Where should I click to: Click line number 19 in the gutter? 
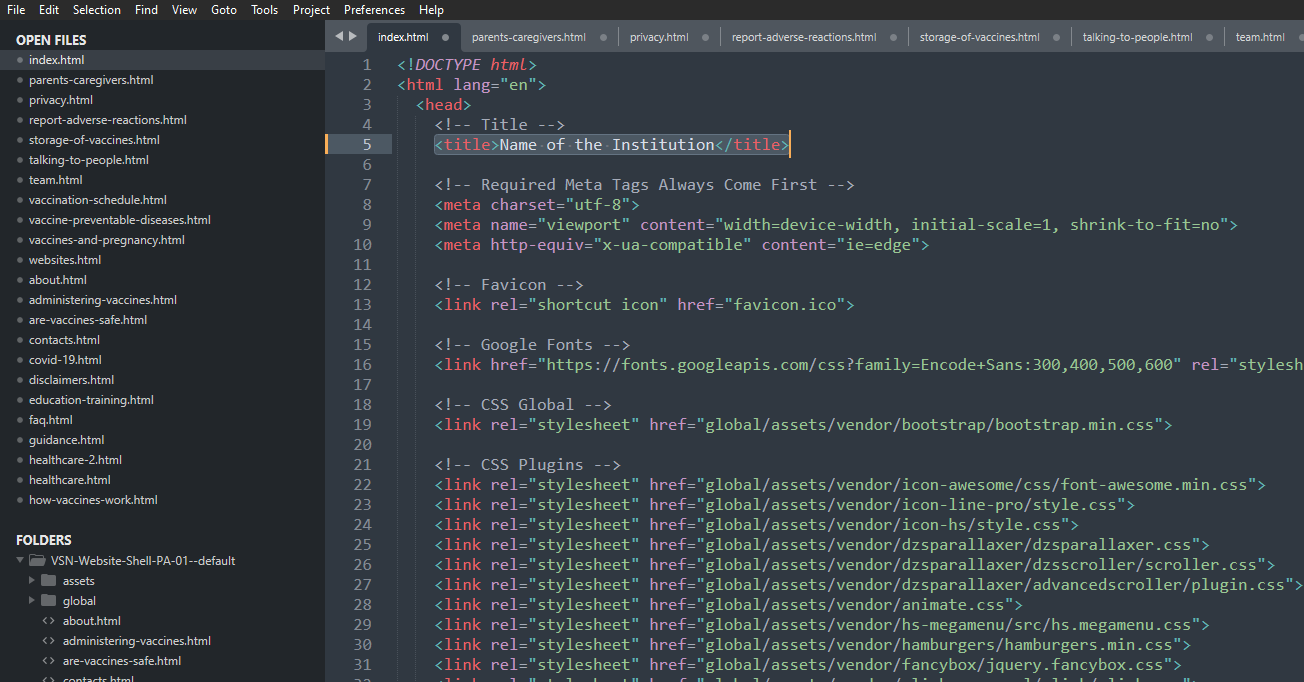(x=362, y=425)
